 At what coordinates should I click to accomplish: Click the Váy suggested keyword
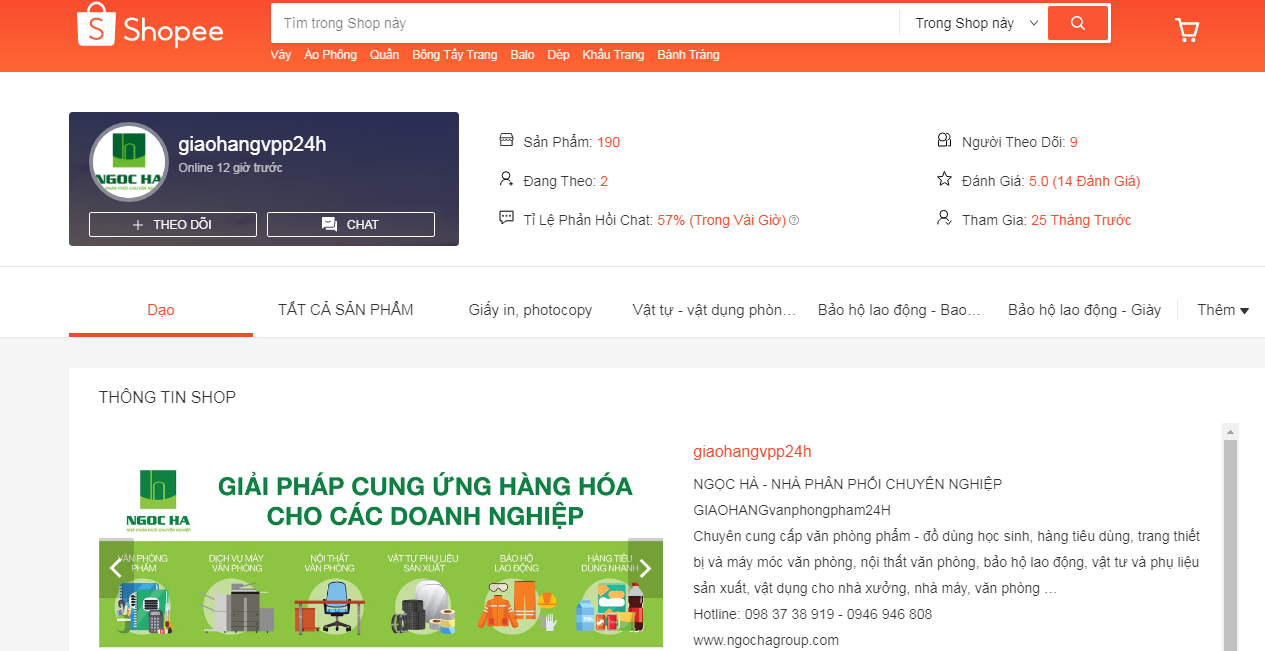click(x=281, y=55)
